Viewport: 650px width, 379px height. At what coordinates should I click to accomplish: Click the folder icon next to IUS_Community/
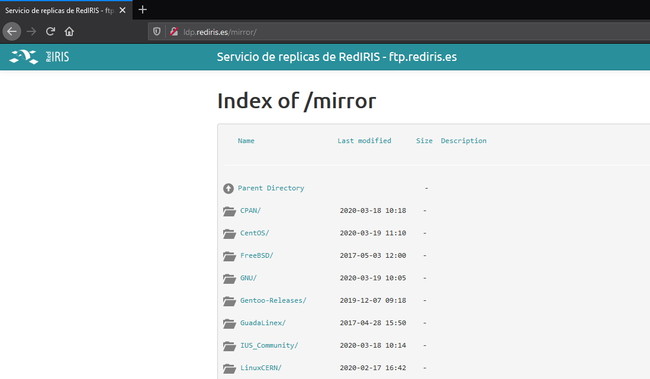(x=229, y=345)
